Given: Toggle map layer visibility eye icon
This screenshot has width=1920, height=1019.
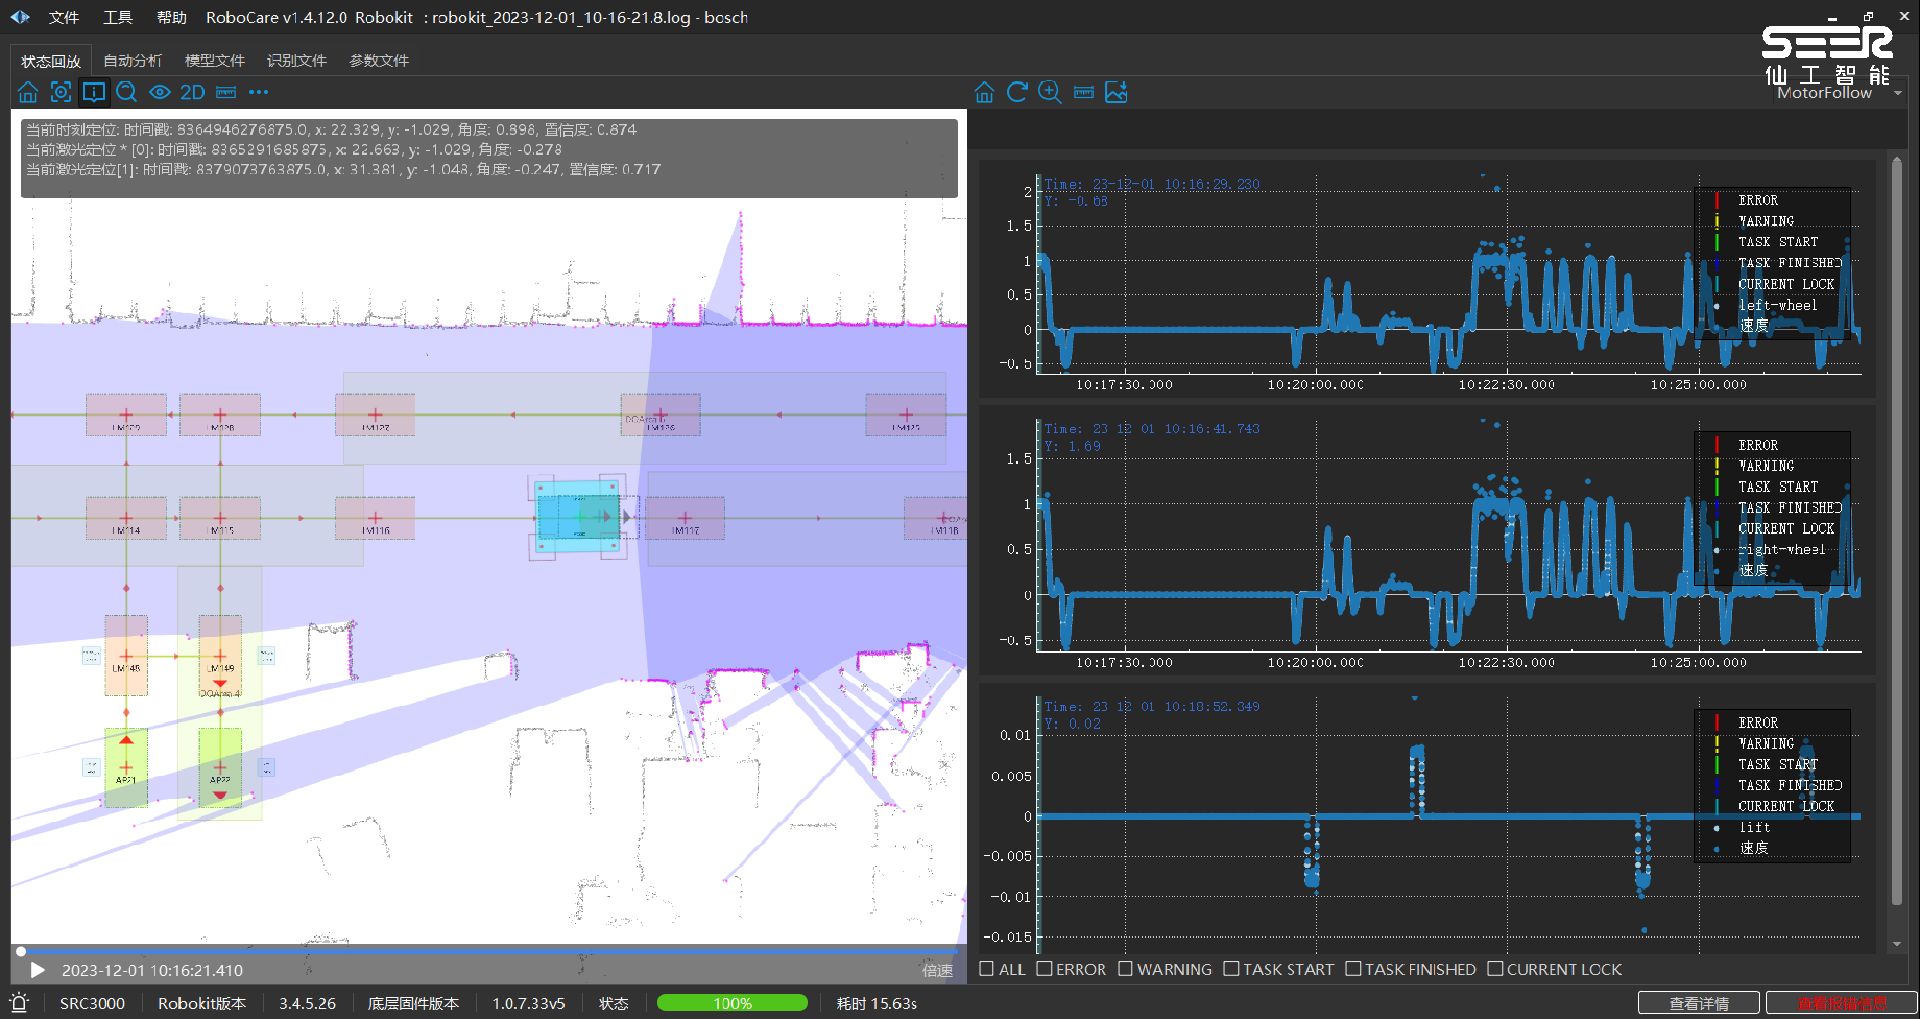Looking at the screenshot, I should tap(160, 93).
